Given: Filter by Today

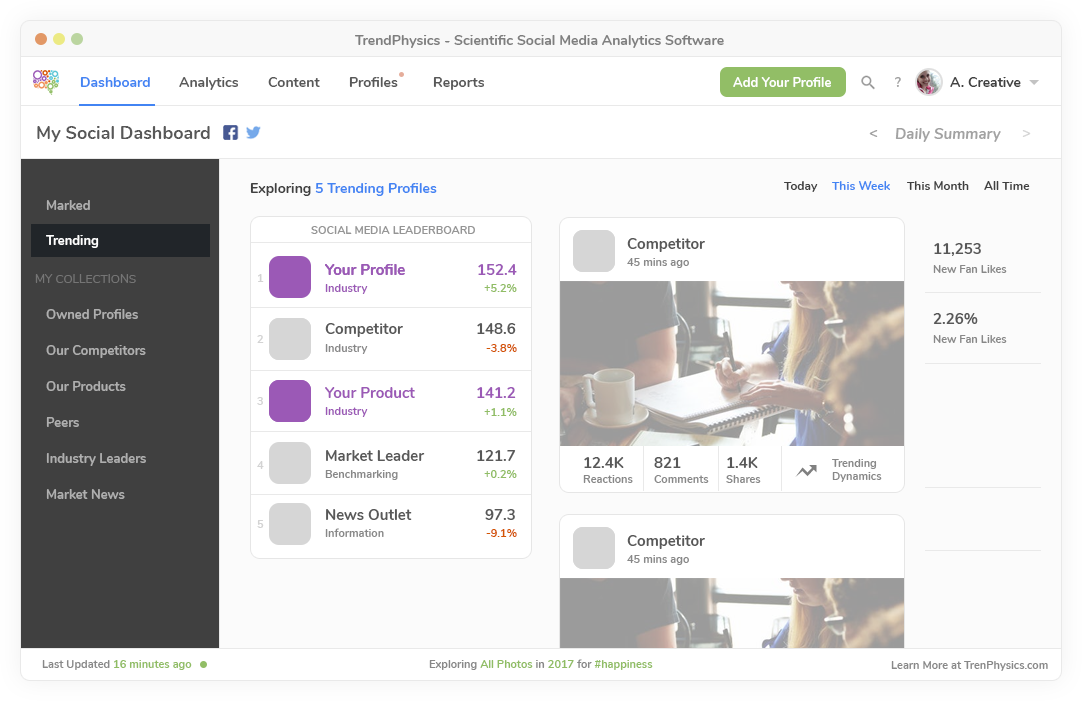Looking at the screenshot, I should pyautogui.click(x=800, y=186).
